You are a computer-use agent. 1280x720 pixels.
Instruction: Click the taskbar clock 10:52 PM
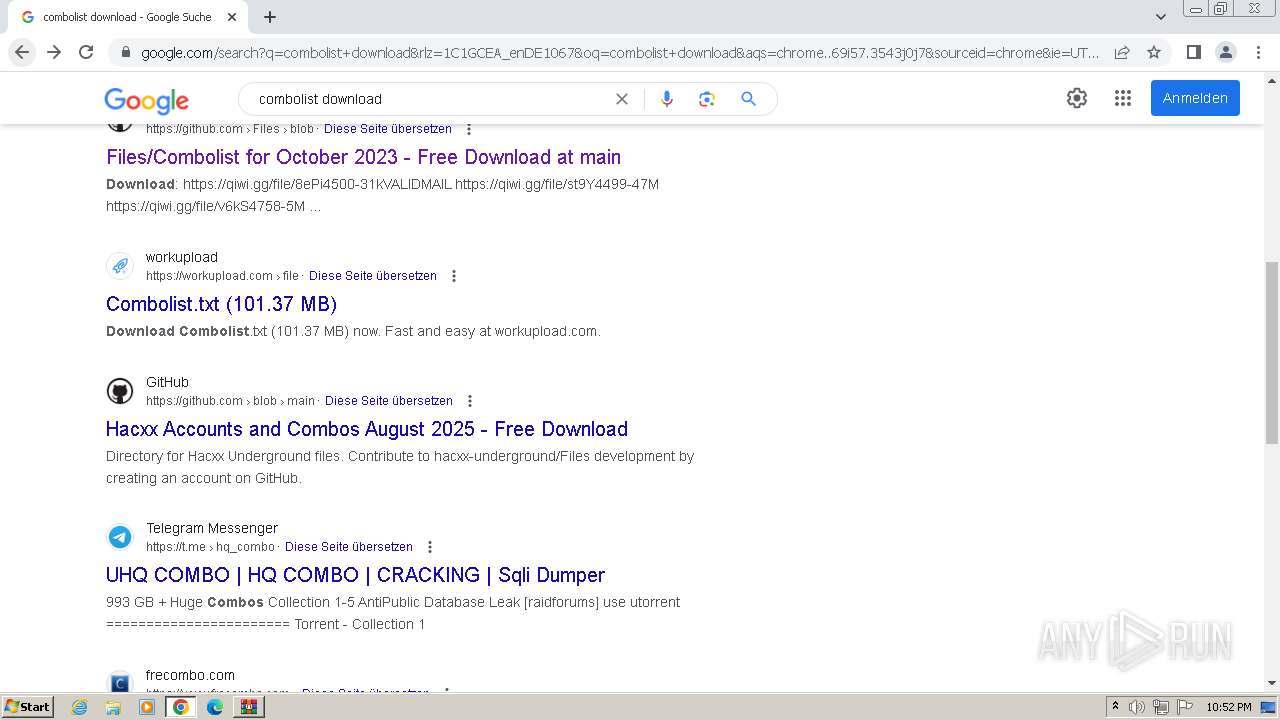pyautogui.click(x=1229, y=707)
